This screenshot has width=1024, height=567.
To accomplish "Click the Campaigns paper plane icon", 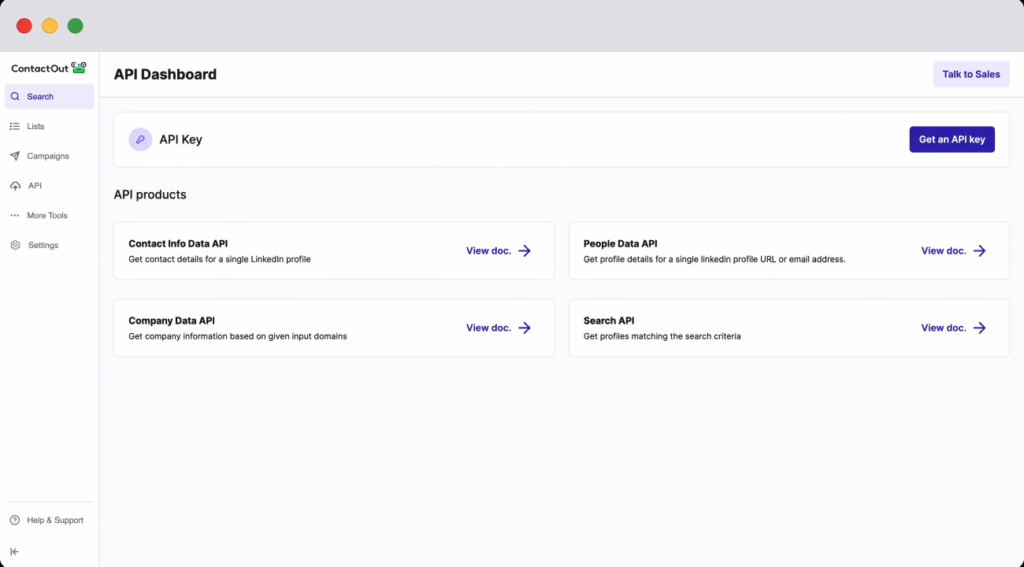I will tap(15, 156).
